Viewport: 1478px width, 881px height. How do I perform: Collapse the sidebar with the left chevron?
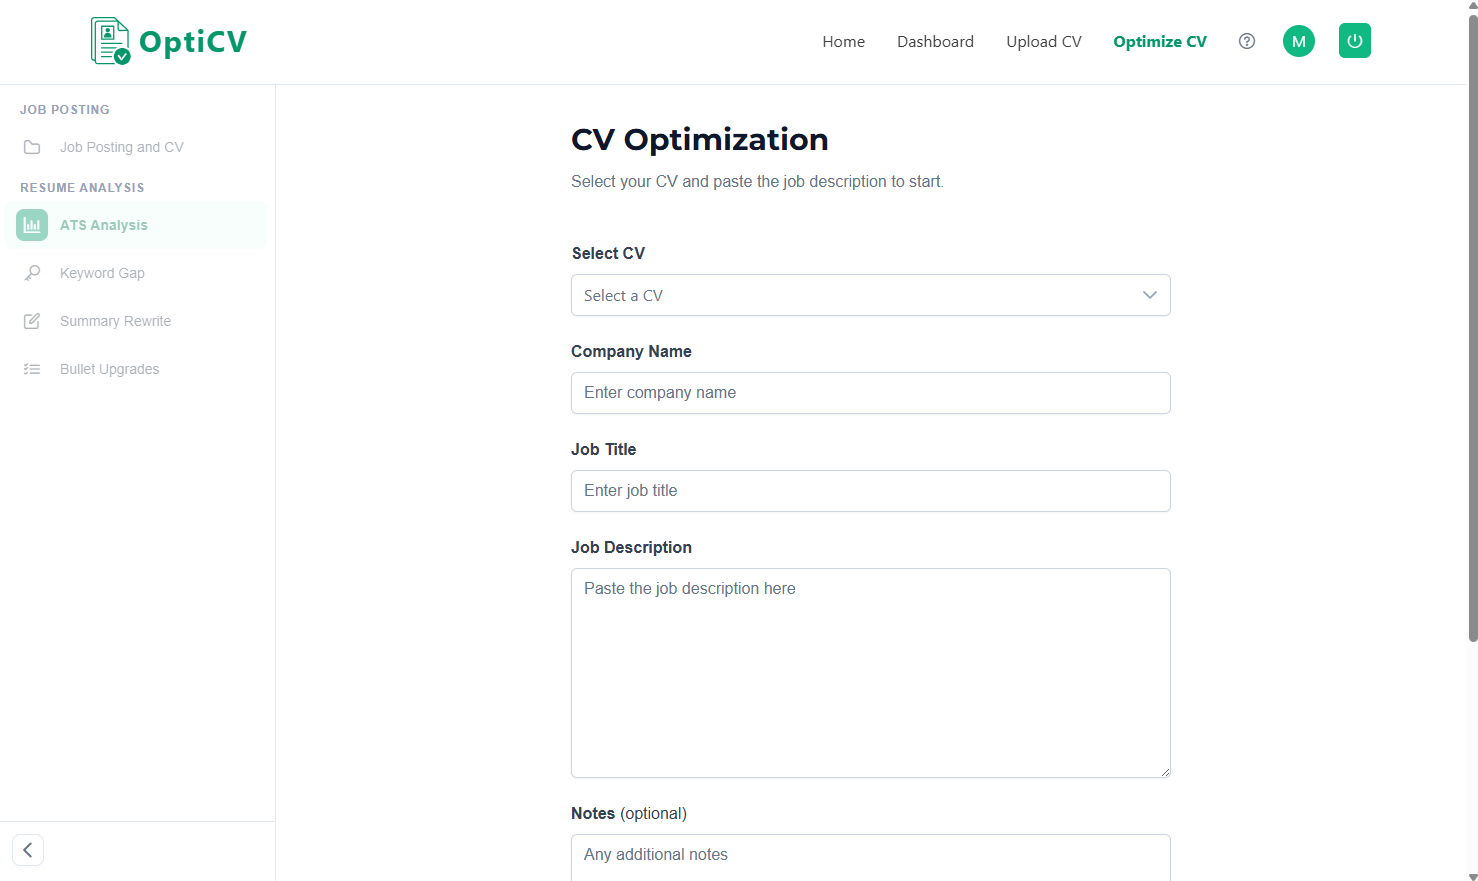tap(28, 850)
